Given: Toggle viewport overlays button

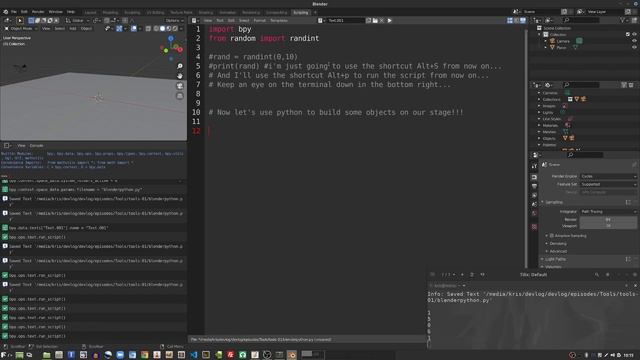Looking at the screenshot, I should [134, 29].
